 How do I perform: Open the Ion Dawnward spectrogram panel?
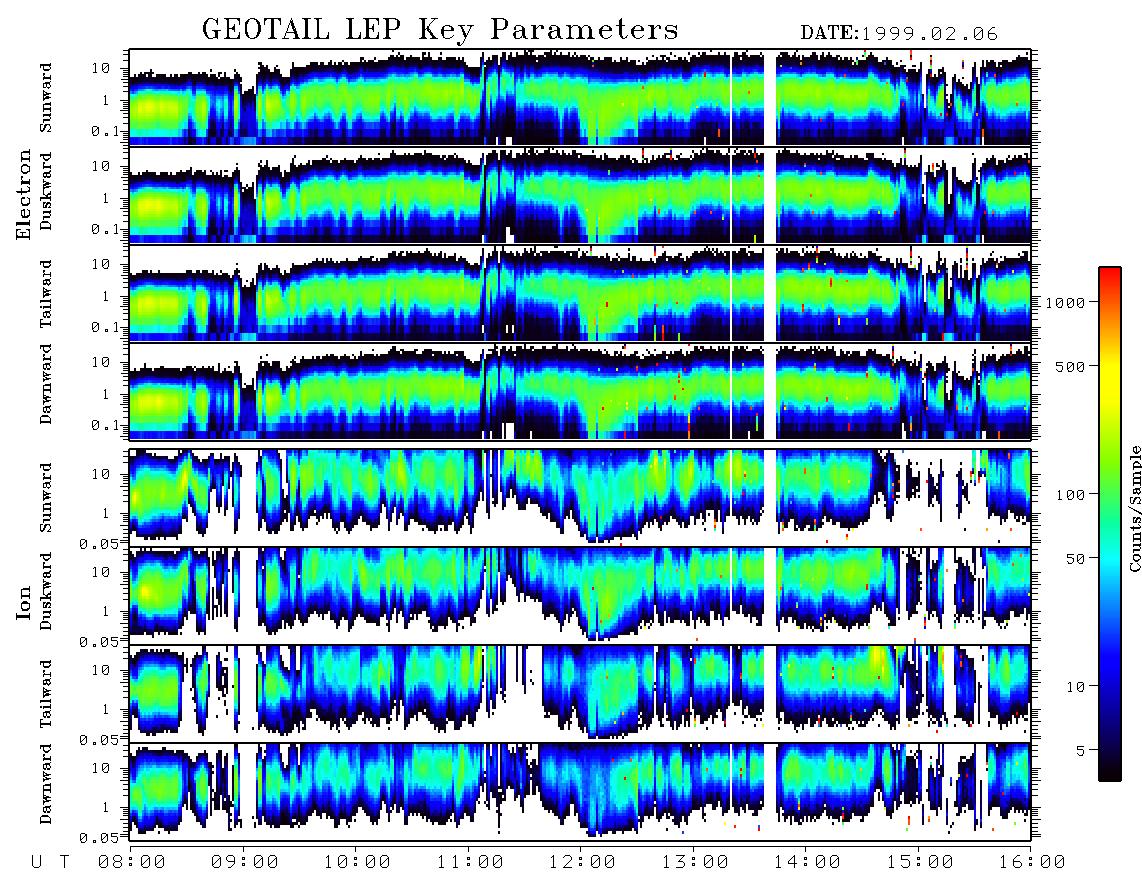pyautogui.click(x=580, y=791)
